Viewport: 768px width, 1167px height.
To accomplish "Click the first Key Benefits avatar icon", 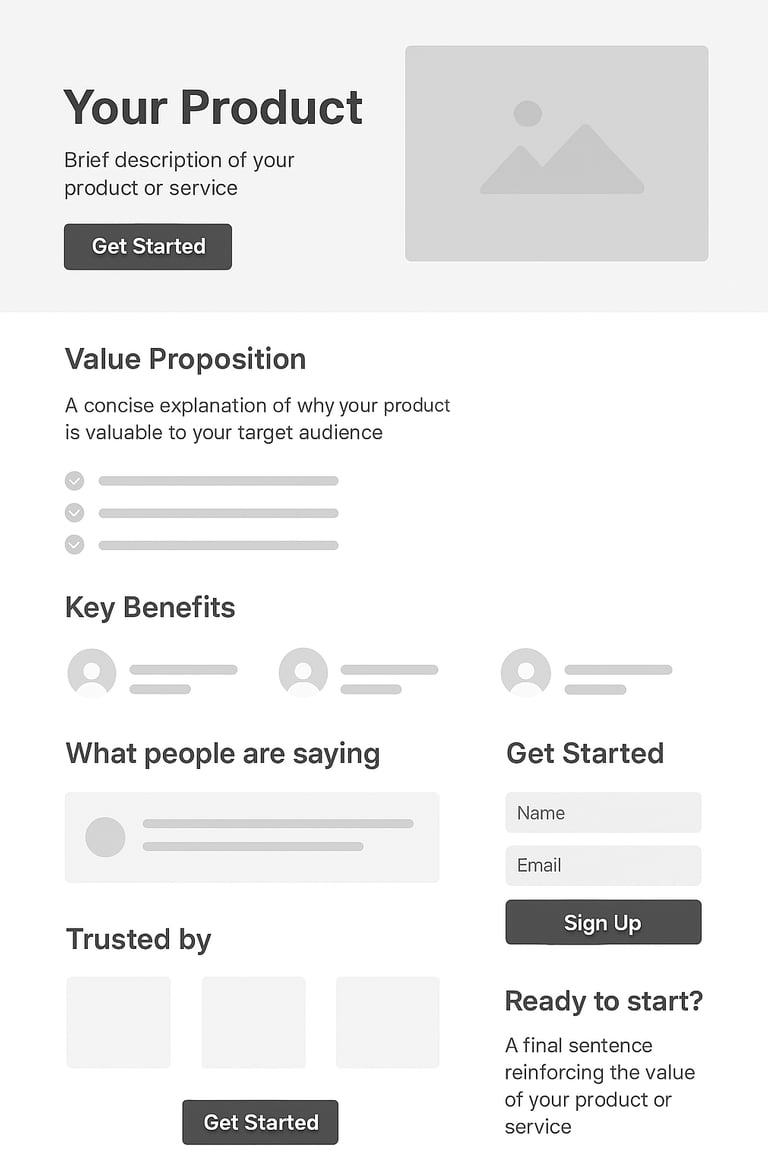I will click(92, 672).
